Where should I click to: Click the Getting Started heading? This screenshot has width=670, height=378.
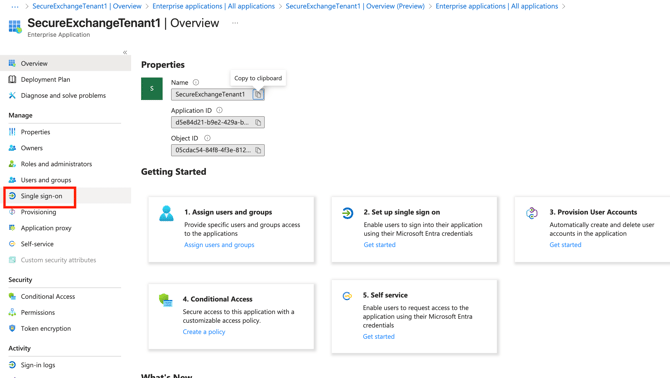click(173, 172)
